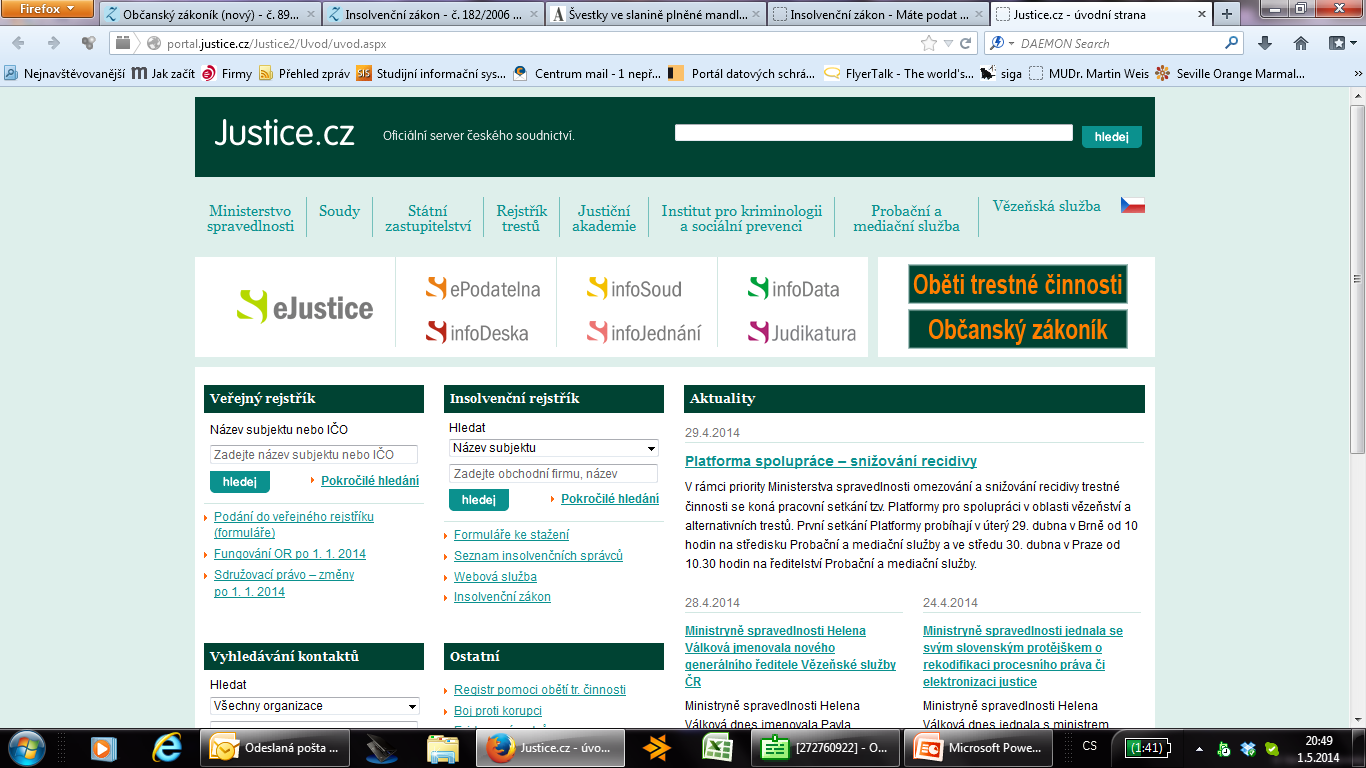Open Windows Explorer folder taskbar icon
Image resolution: width=1366 pixels, height=768 pixels.
click(x=443, y=747)
